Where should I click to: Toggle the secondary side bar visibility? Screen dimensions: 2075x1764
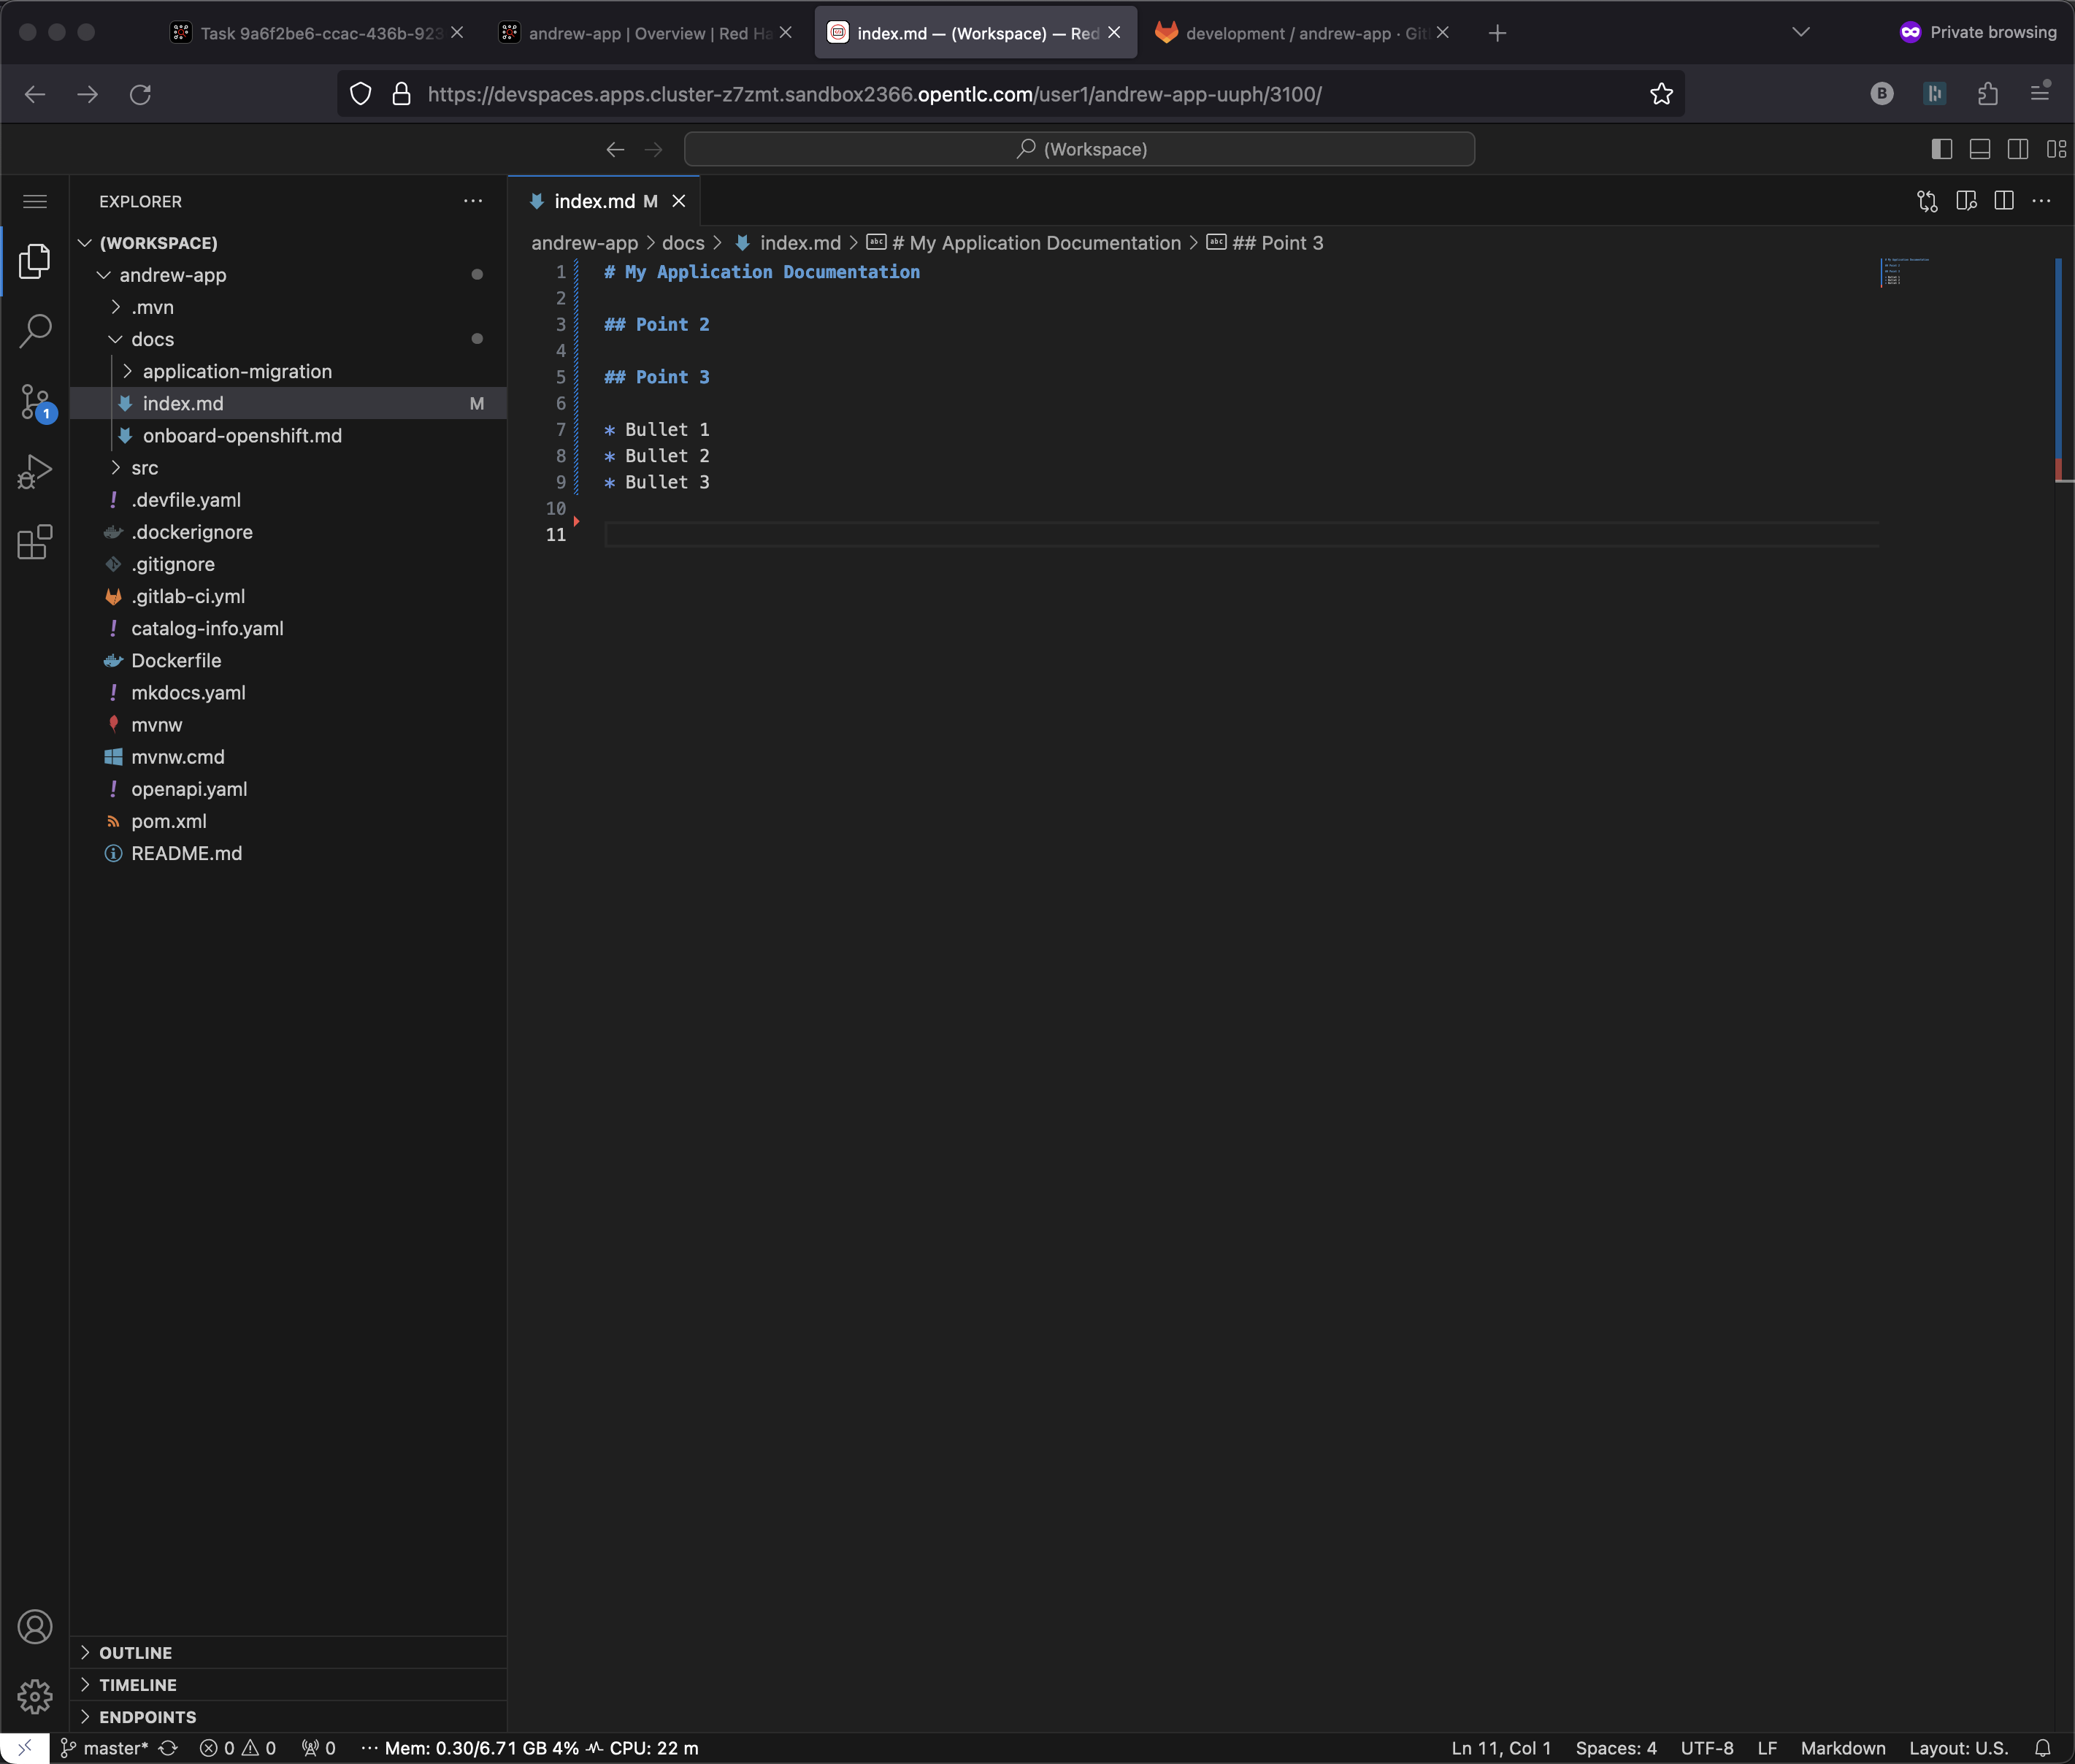point(2018,149)
